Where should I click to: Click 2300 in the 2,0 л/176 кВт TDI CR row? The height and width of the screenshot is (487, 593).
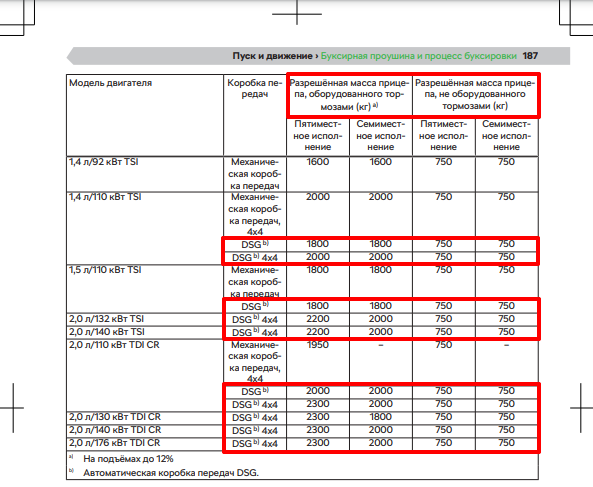pyautogui.click(x=318, y=442)
